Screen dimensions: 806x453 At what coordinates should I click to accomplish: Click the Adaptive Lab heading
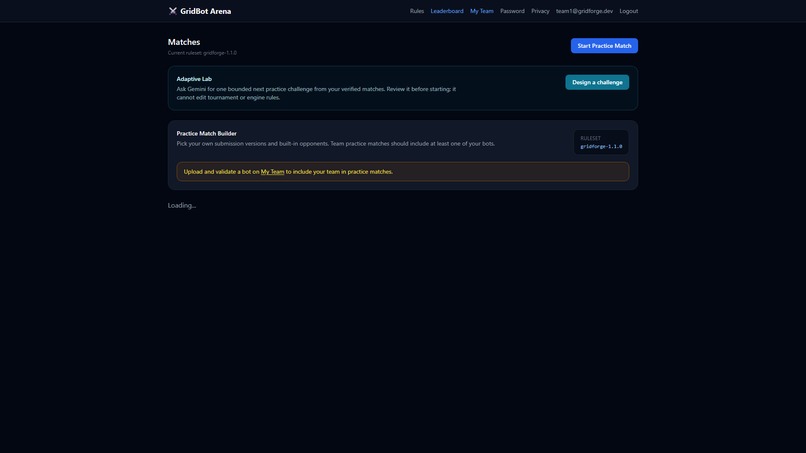pos(194,79)
